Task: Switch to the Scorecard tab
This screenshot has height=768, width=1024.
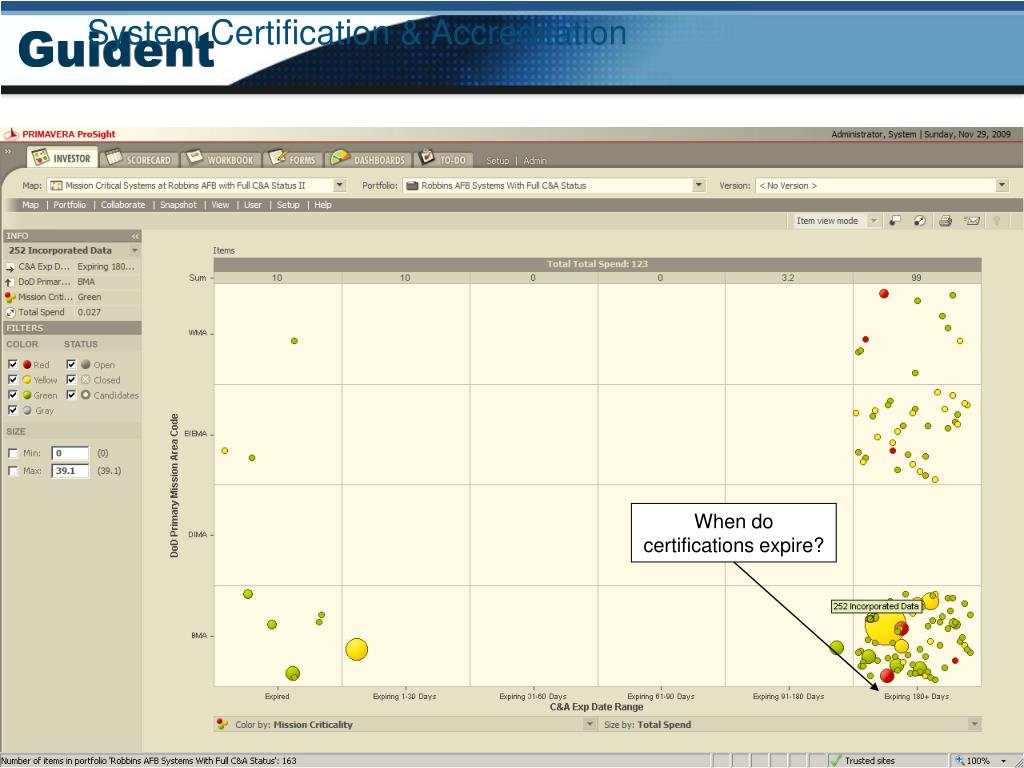Action: (138, 159)
